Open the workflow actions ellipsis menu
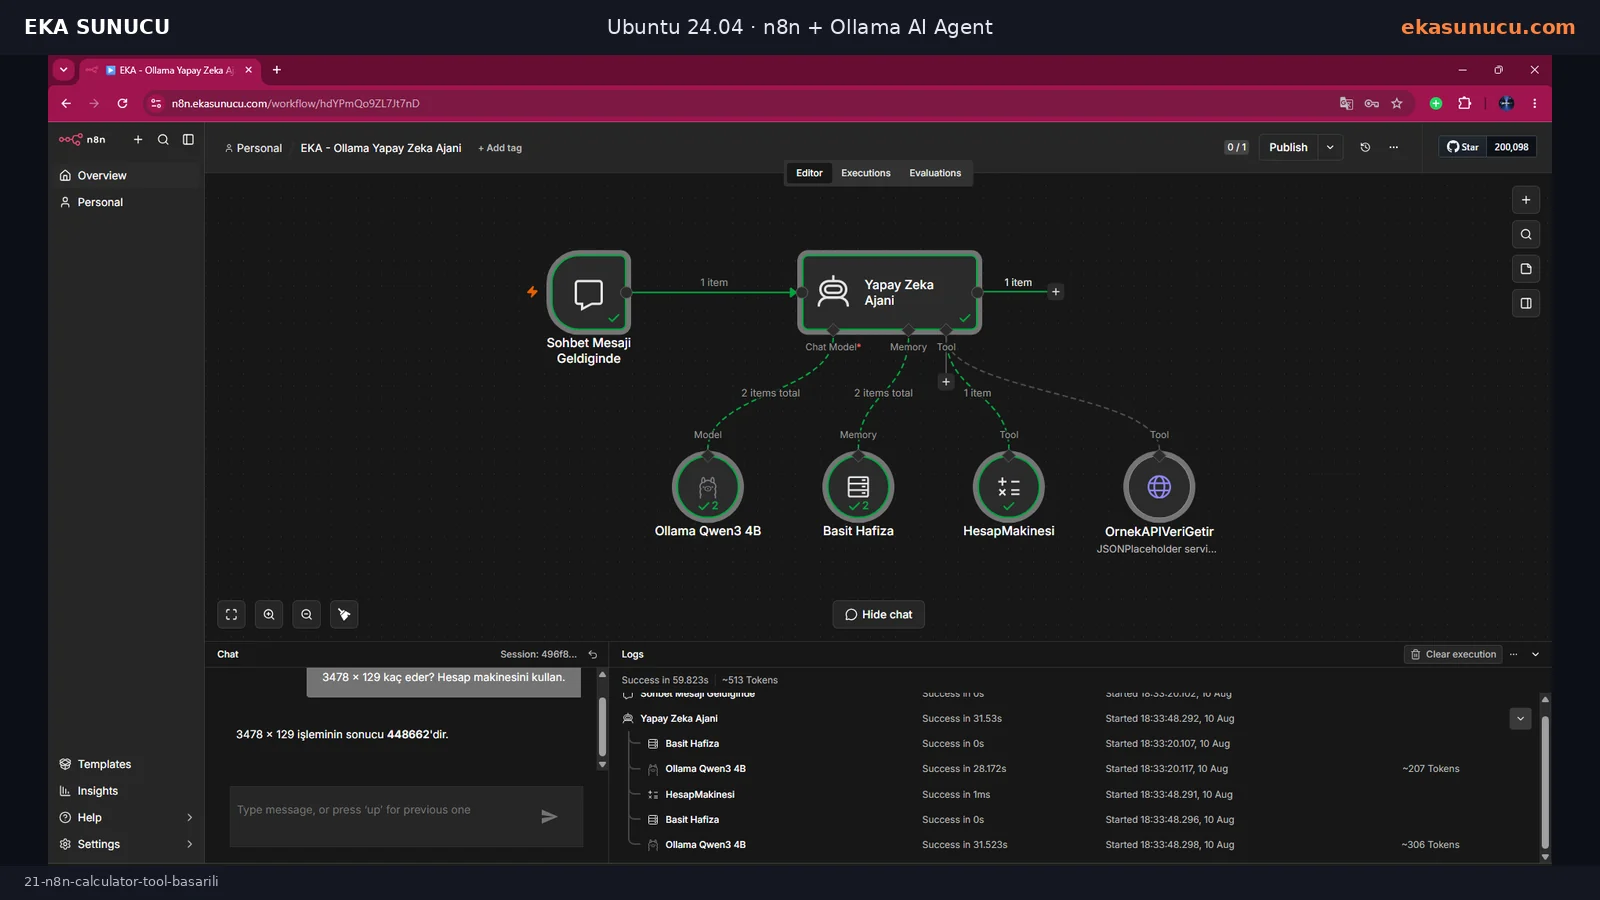 point(1393,147)
